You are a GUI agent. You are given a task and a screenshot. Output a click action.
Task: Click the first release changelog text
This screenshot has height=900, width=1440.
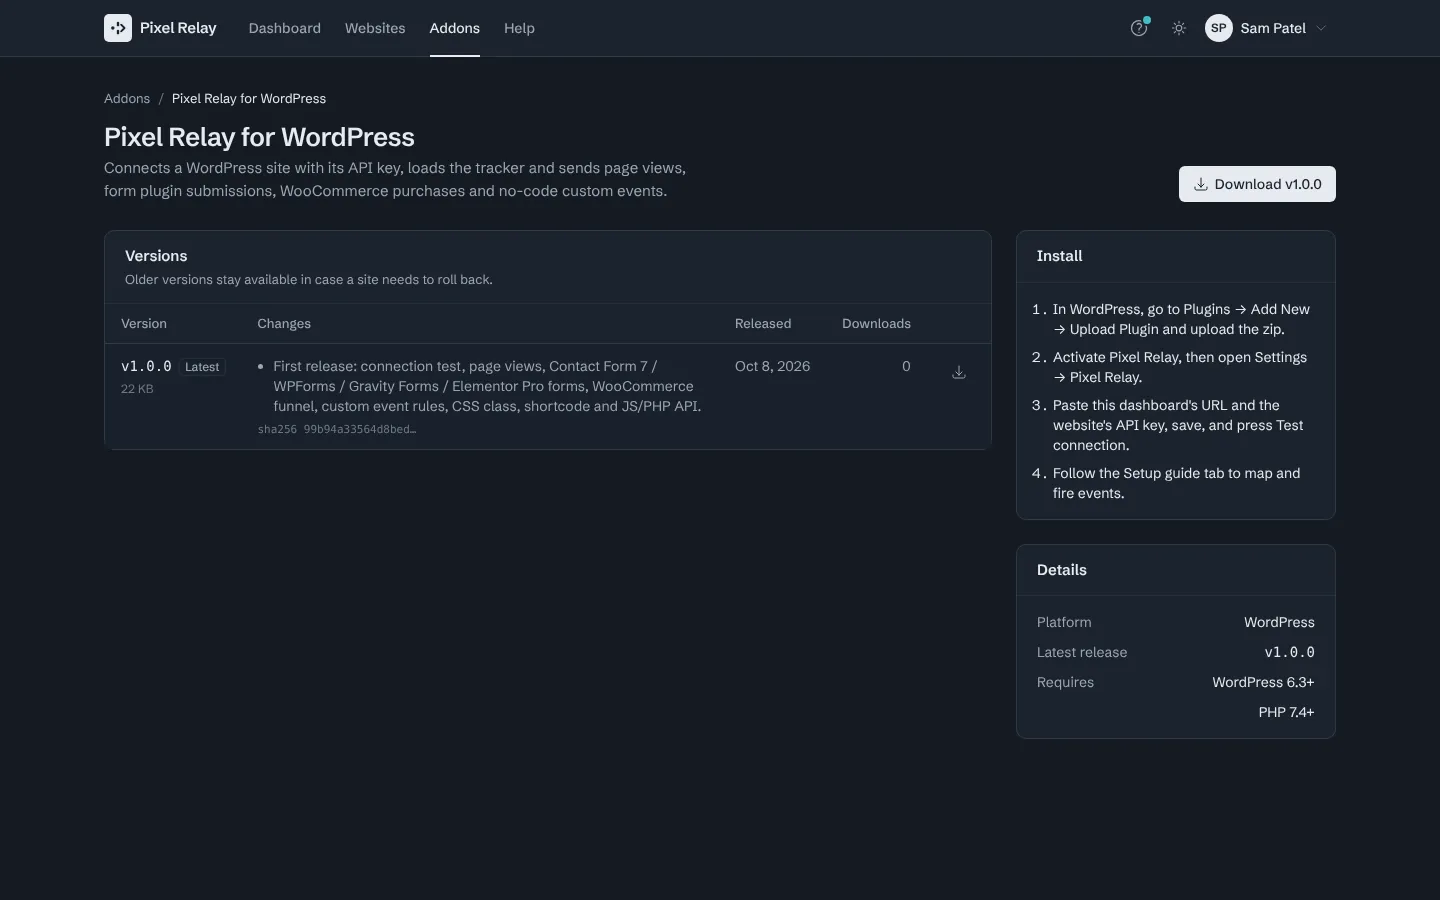487,386
